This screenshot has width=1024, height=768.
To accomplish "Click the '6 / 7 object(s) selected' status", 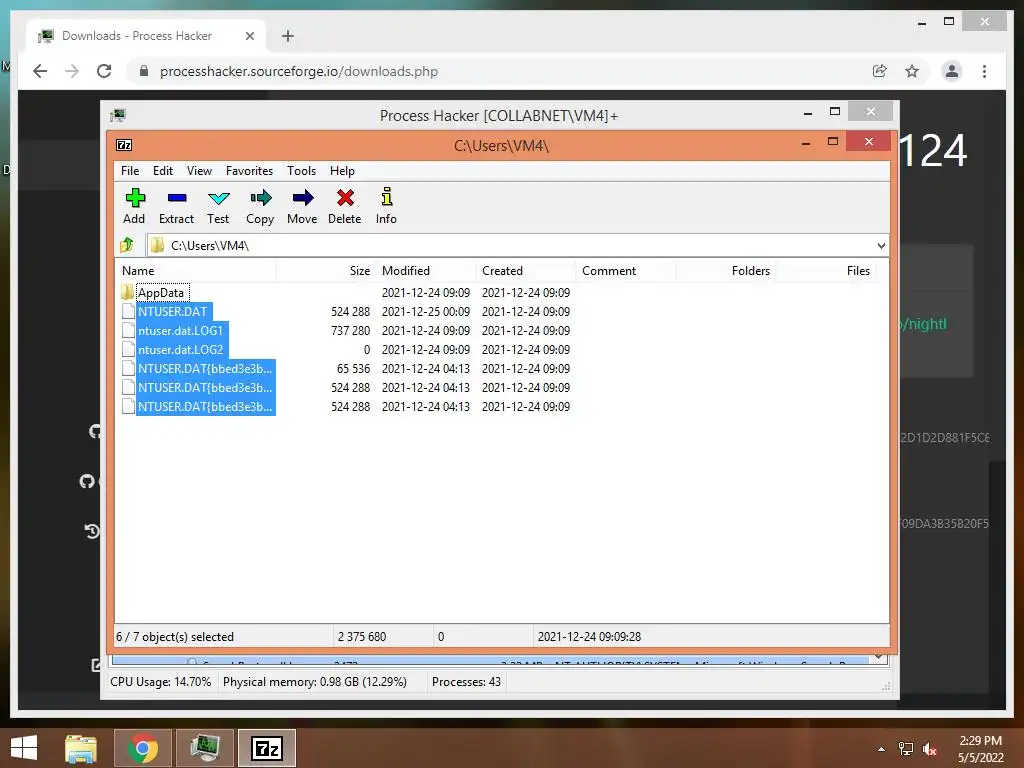I will (175, 637).
